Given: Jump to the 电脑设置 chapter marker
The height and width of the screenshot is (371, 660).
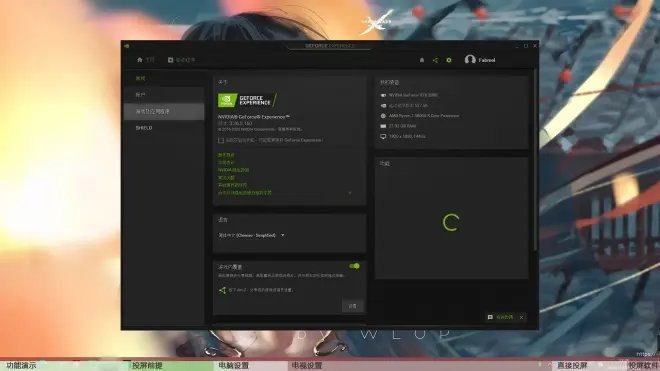Looking at the screenshot, I should coord(234,366).
